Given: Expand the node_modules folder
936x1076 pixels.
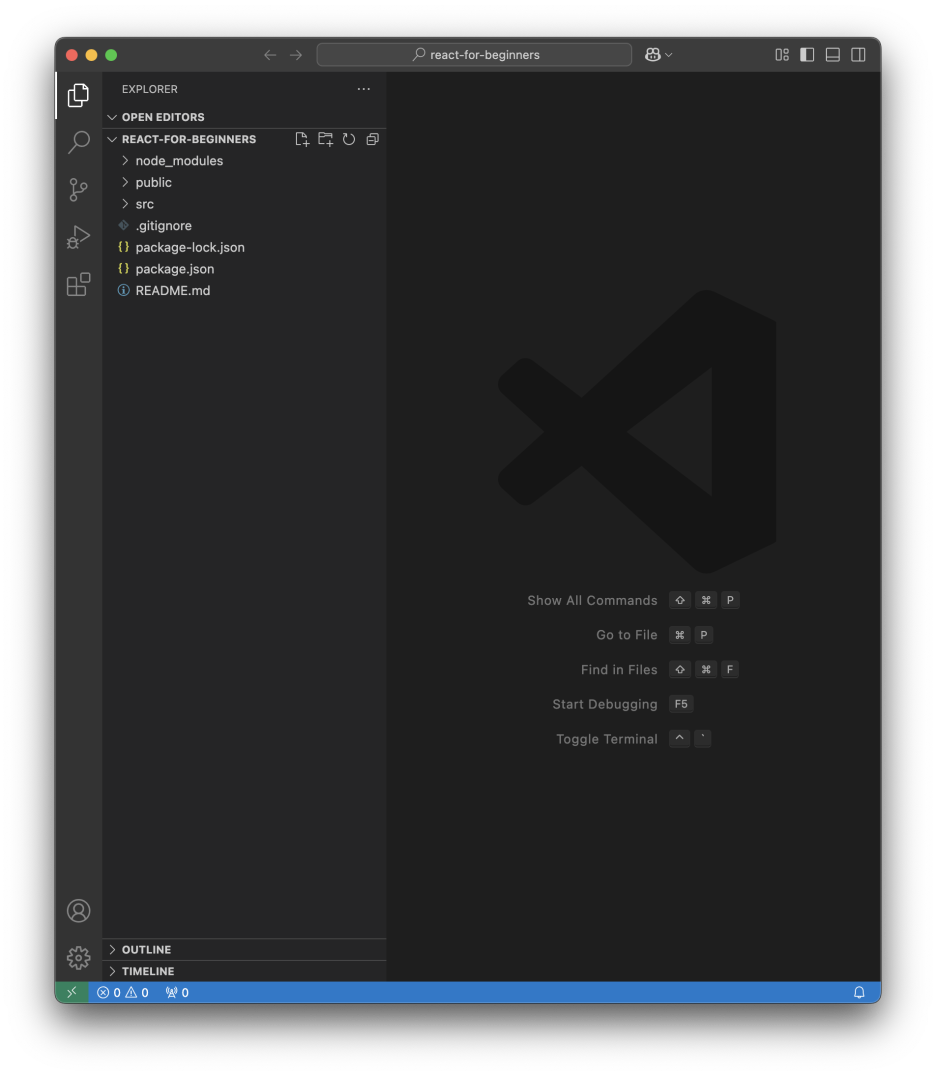Looking at the screenshot, I should (244, 161).
